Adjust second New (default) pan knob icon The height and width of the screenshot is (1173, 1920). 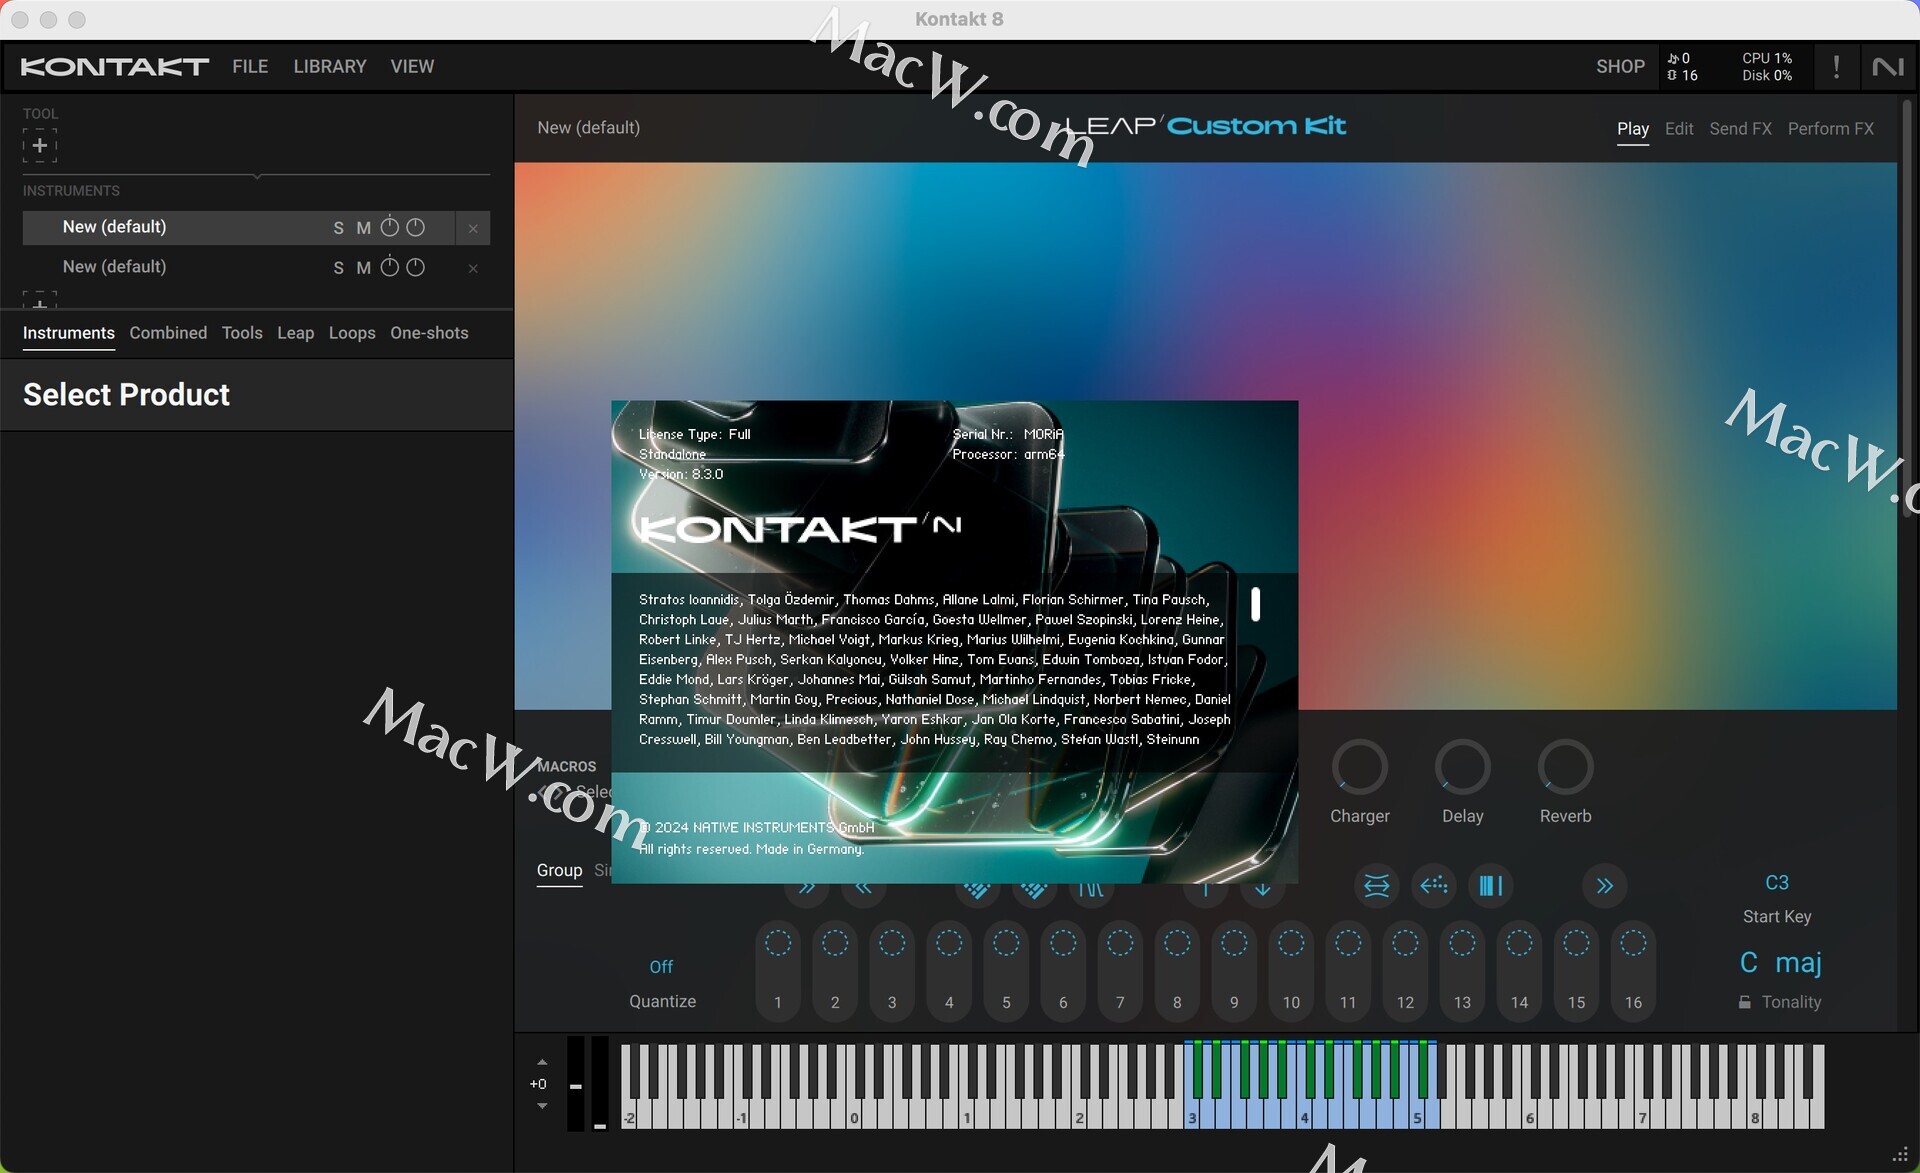coord(416,267)
